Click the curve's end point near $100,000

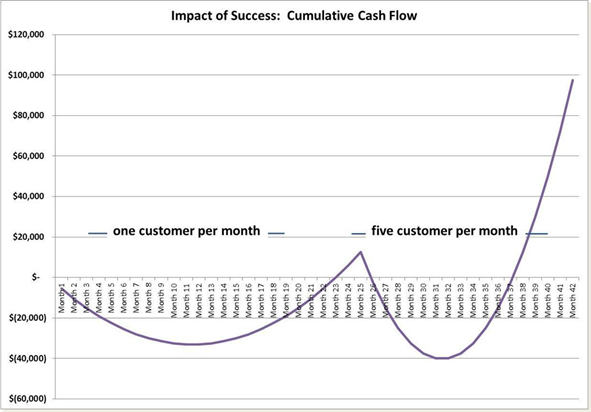click(573, 80)
